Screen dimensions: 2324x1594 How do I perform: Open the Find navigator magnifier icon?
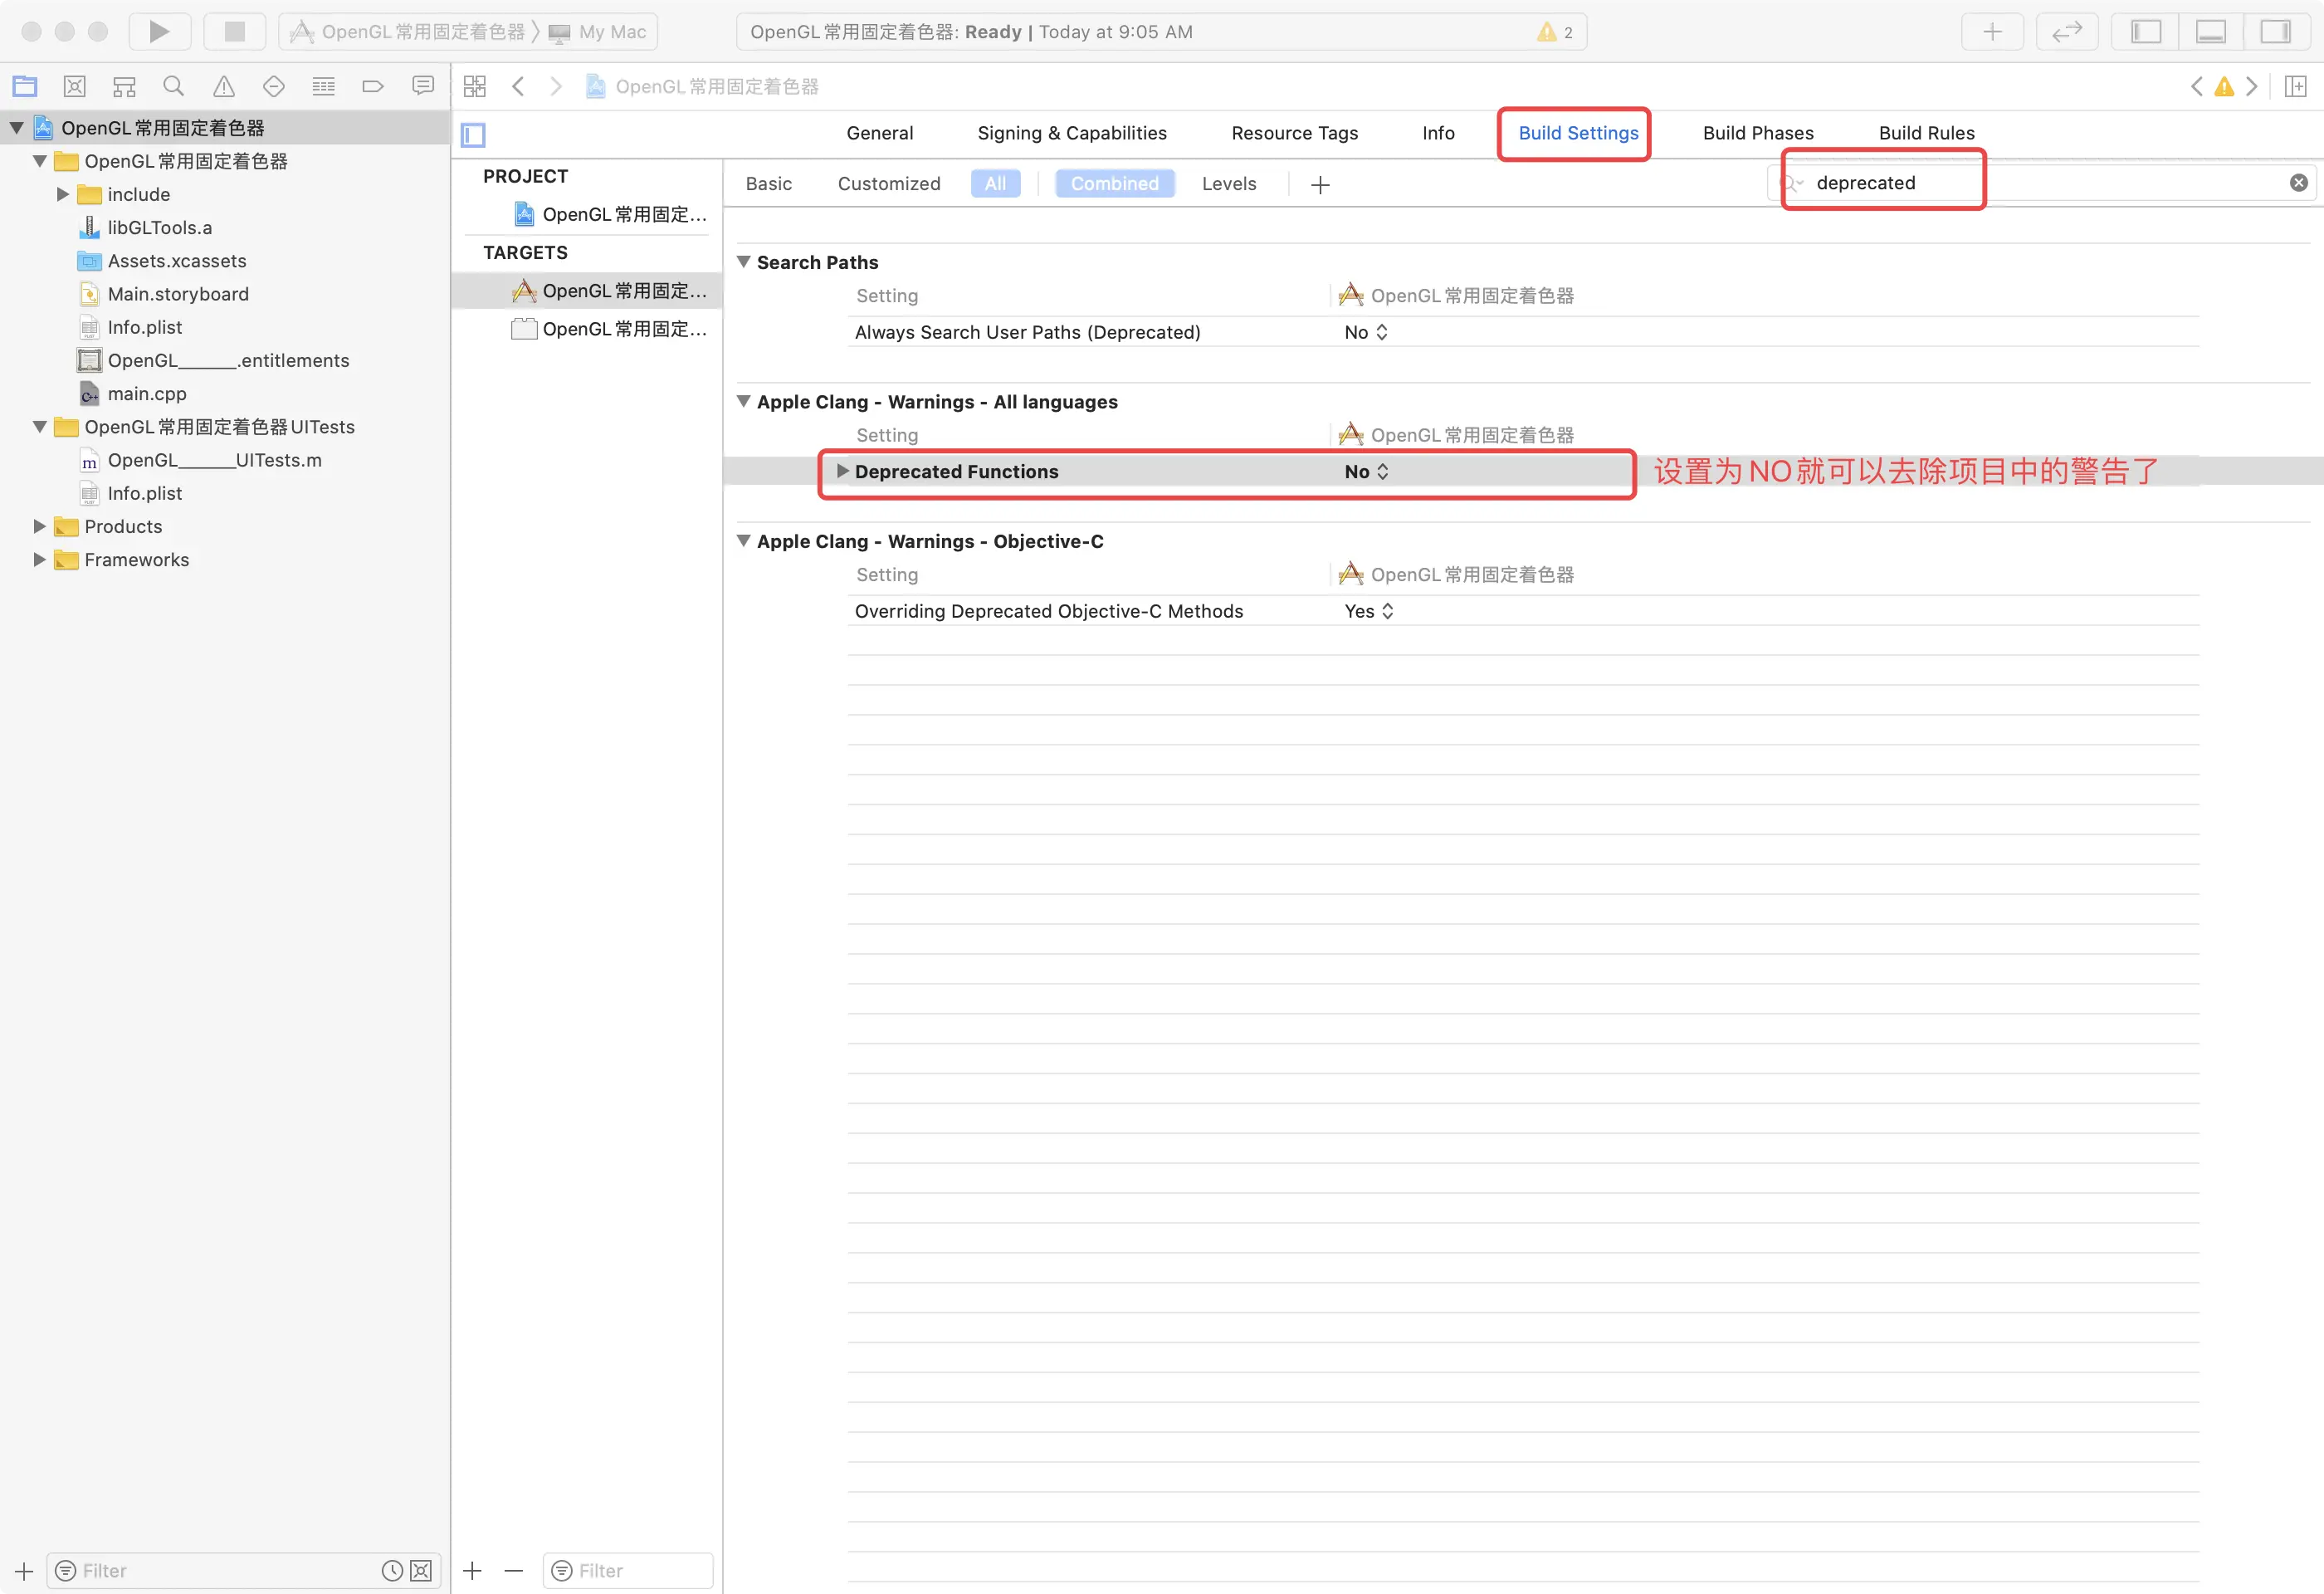click(x=174, y=86)
